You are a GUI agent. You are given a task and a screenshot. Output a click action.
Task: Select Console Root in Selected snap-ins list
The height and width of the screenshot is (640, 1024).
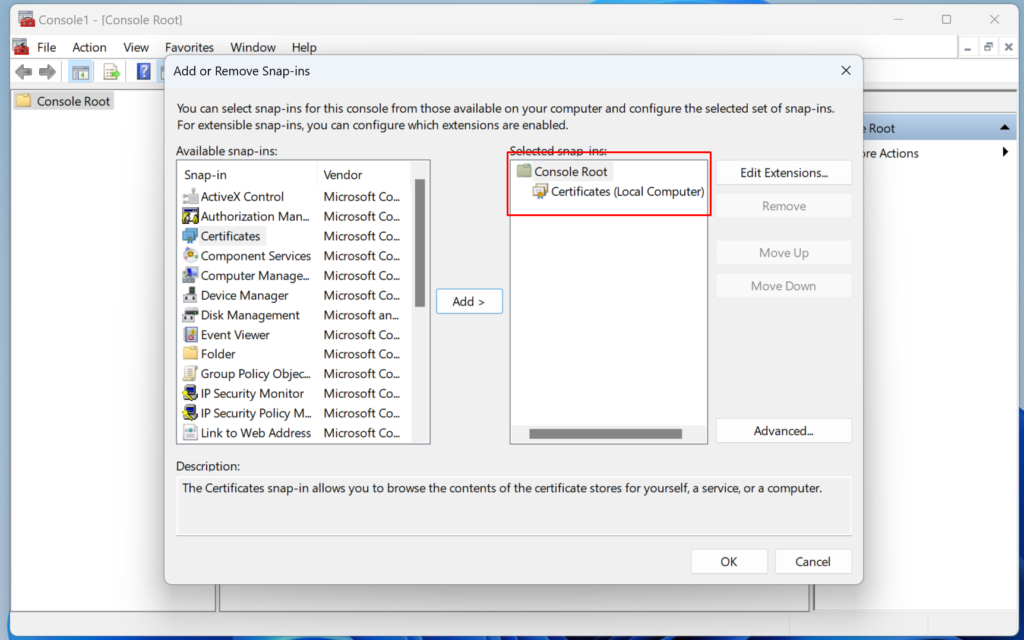[571, 171]
